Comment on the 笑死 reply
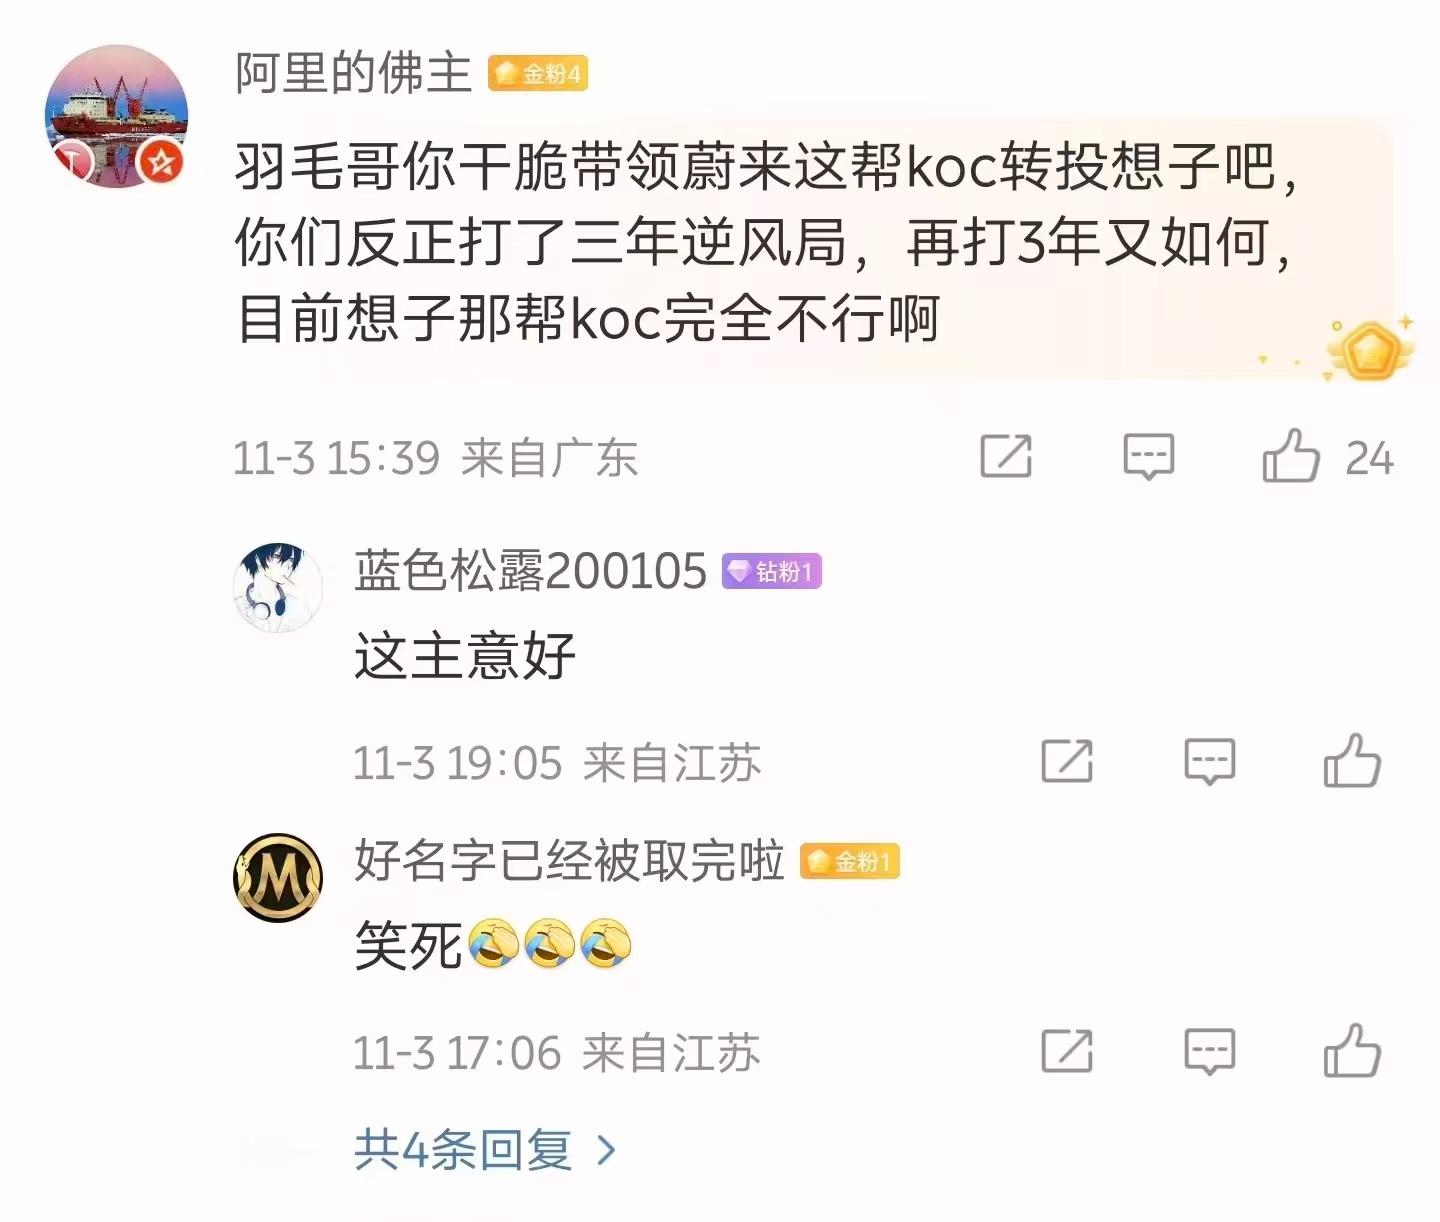Viewport: 1440px width, 1222px height. (1210, 1051)
